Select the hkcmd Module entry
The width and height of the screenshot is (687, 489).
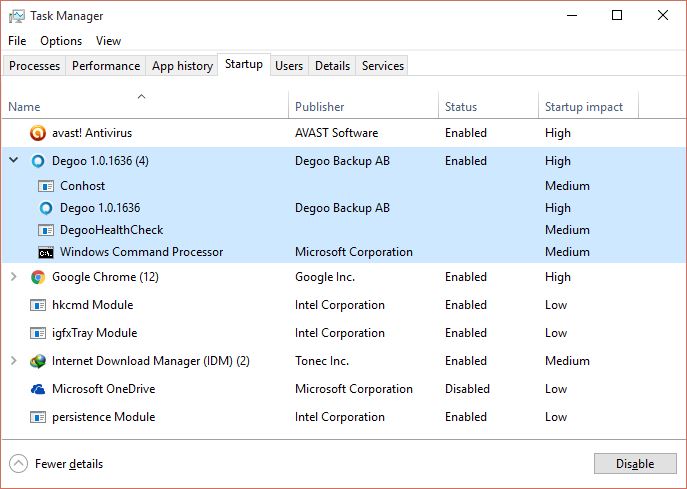[92, 305]
